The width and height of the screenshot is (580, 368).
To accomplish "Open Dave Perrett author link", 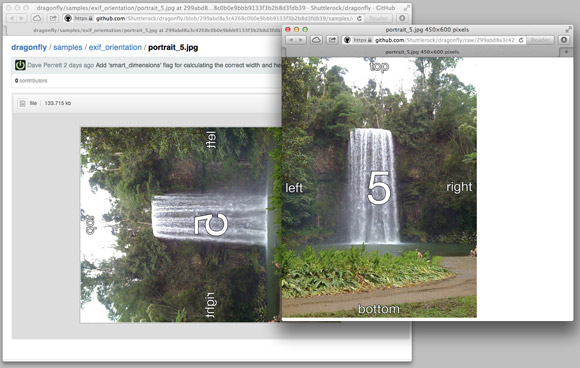I will click(x=44, y=65).
